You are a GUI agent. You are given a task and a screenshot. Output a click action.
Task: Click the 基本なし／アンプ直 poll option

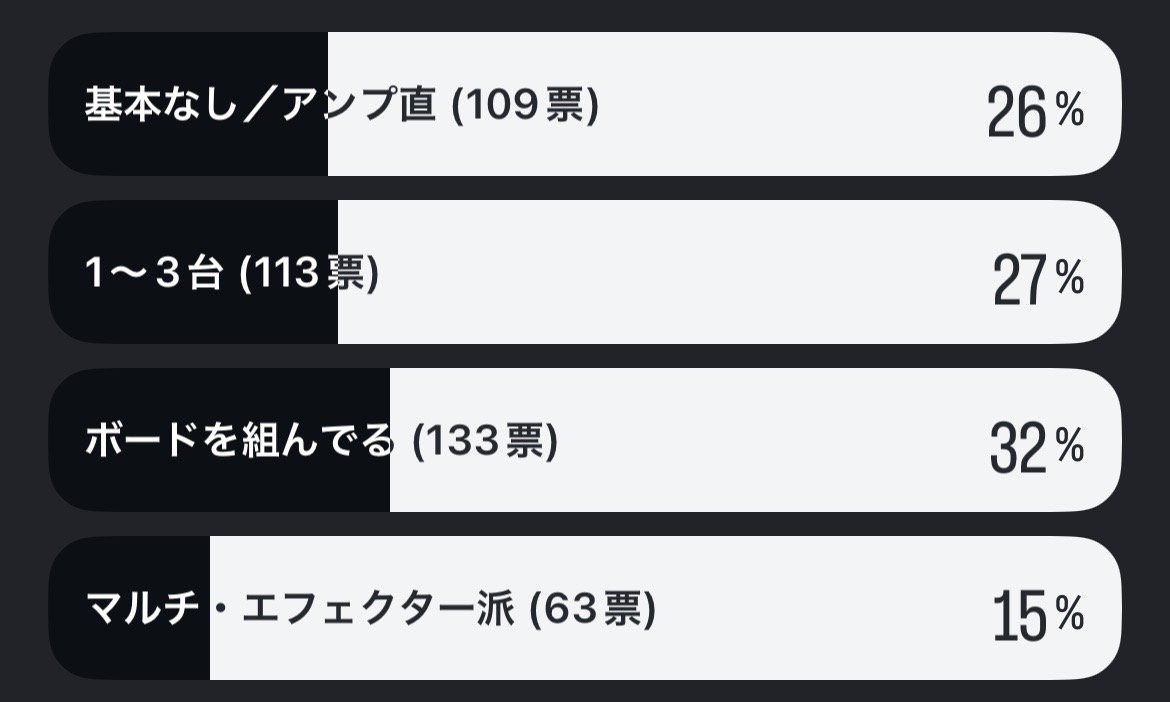[x=260, y=105]
